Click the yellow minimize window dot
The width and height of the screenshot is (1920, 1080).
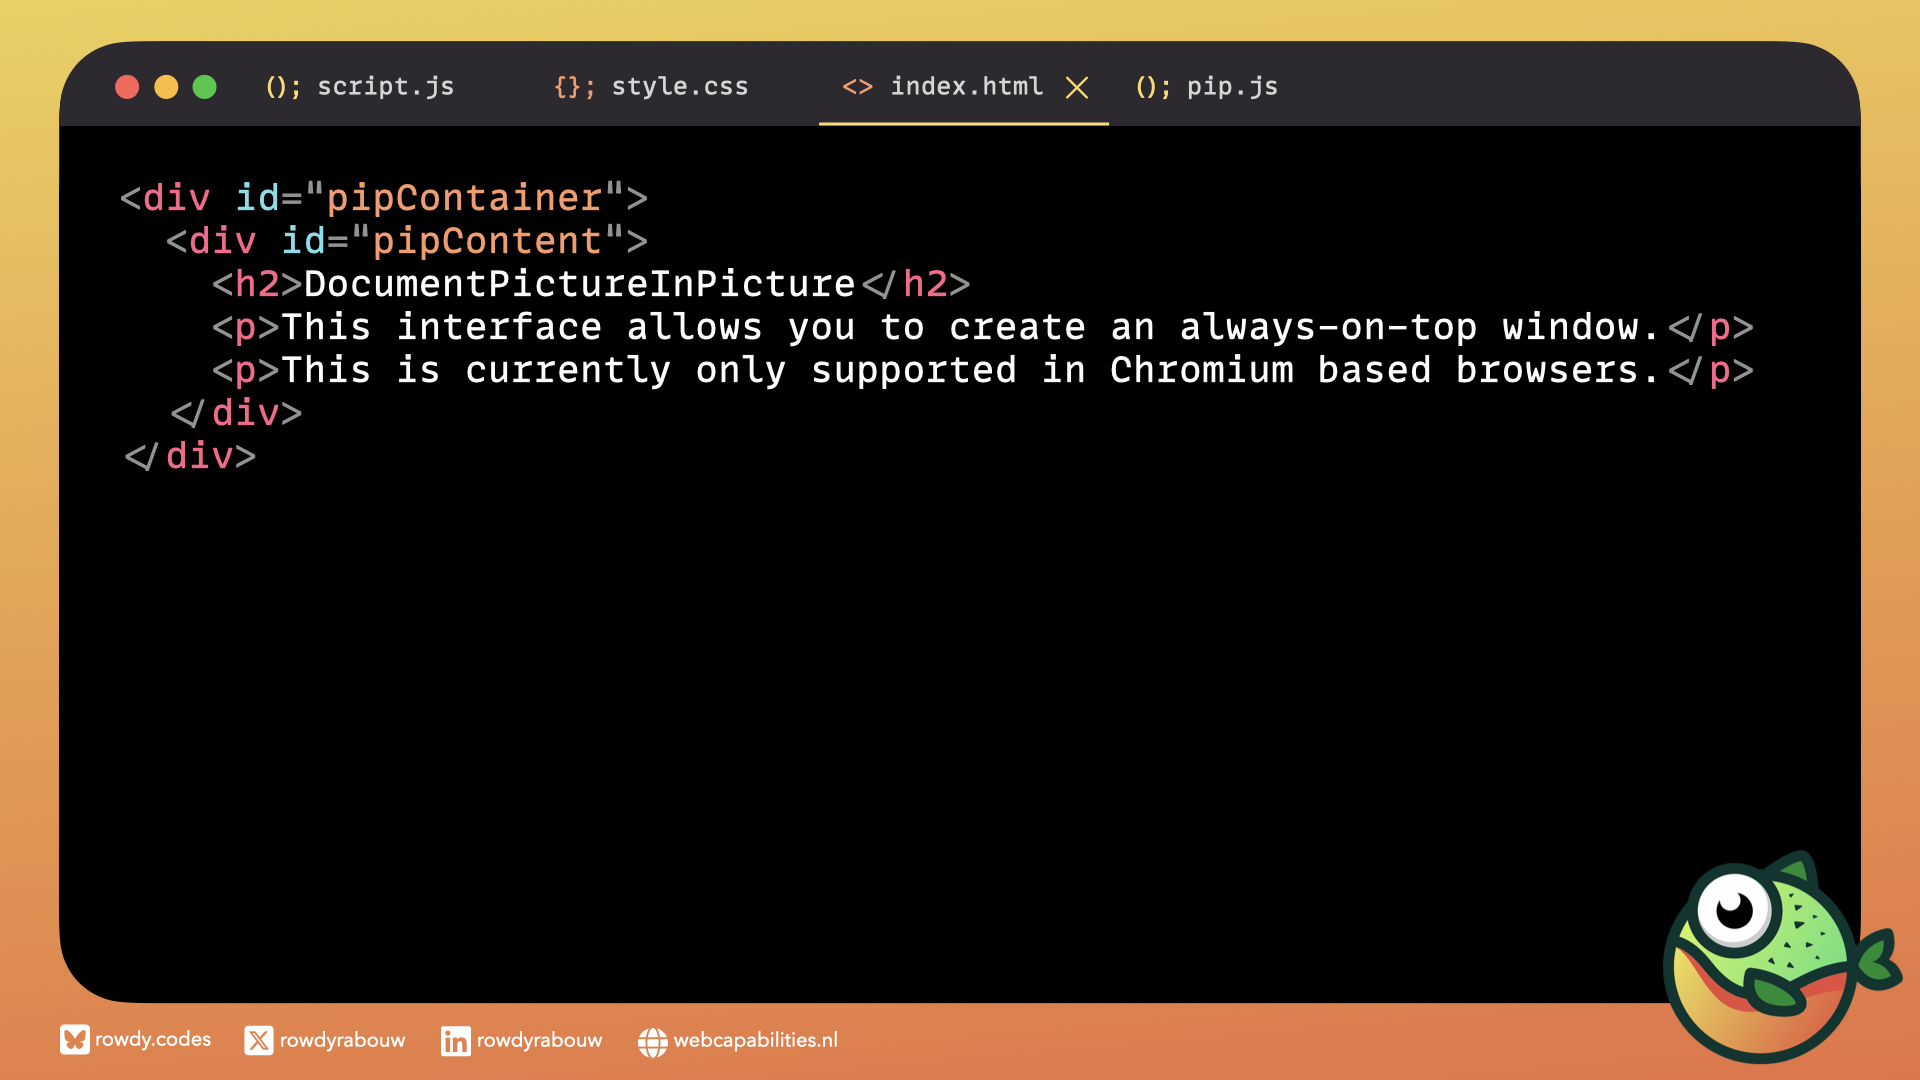[166, 88]
